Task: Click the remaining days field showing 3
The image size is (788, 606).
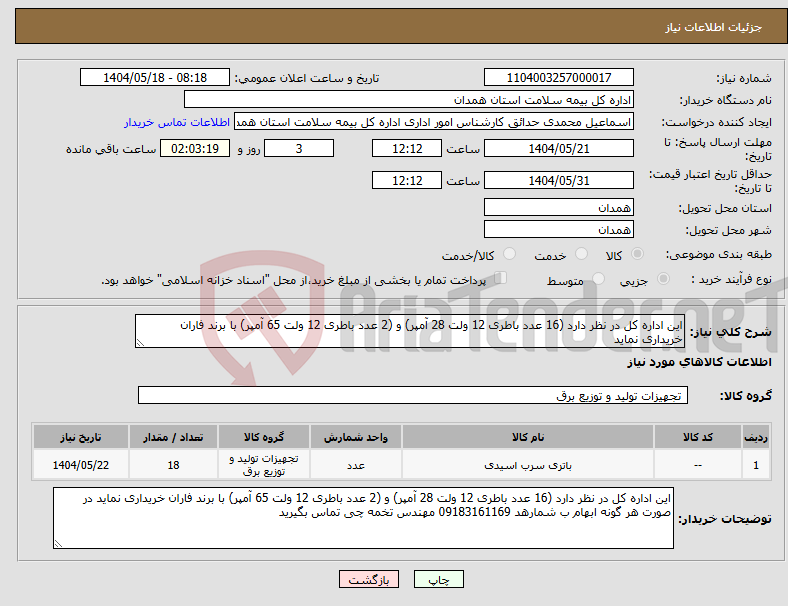Action: tap(299, 148)
